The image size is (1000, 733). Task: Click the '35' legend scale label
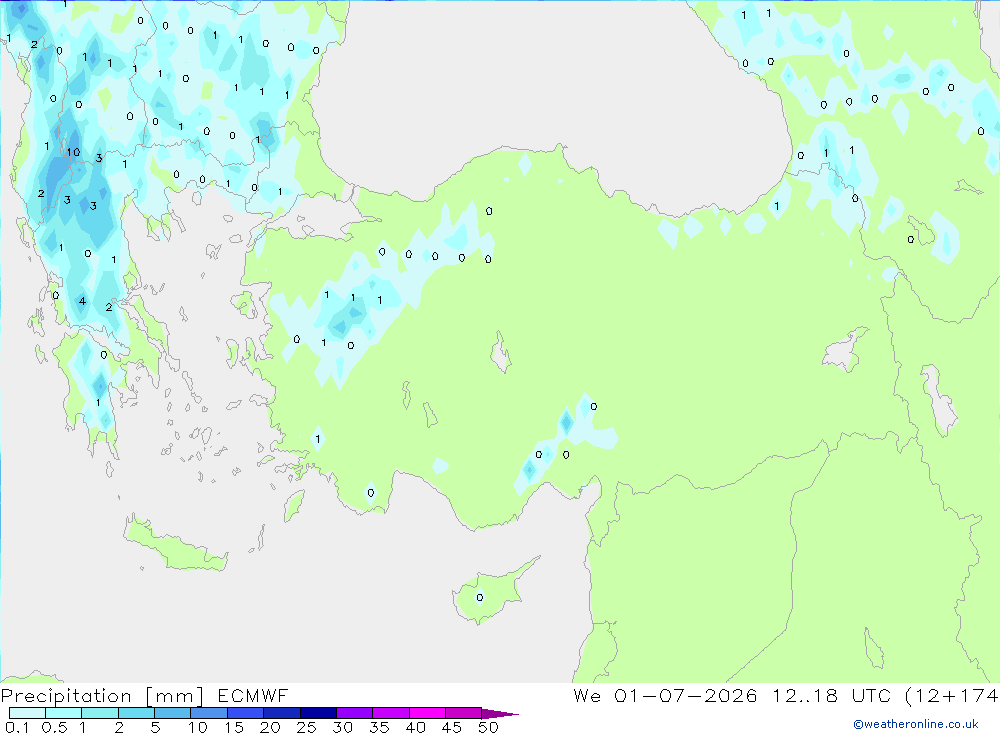[x=379, y=727]
